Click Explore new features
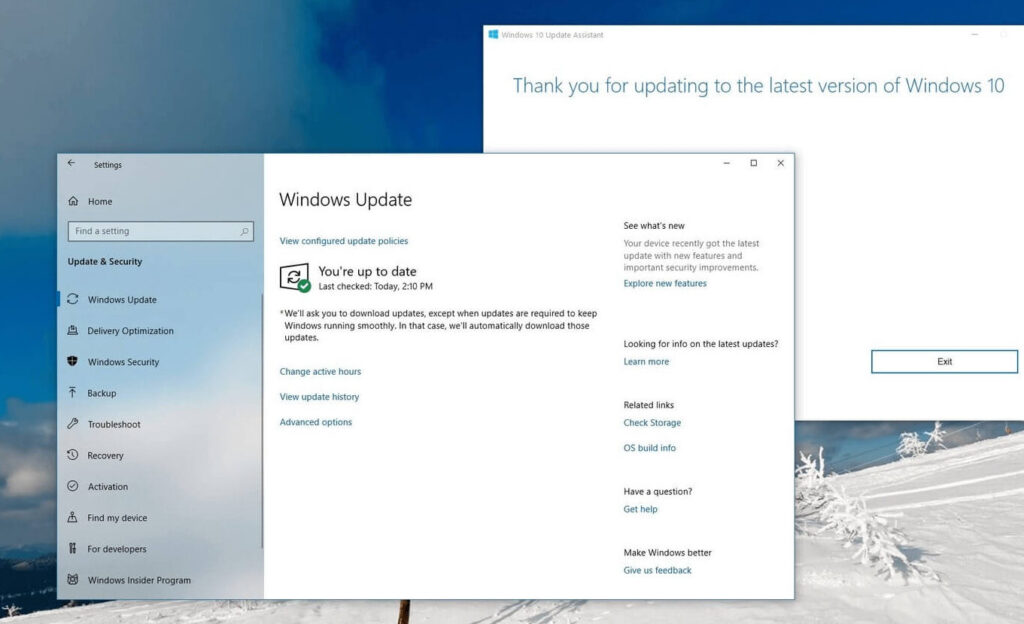The height and width of the screenshot is (624, 1024). tap(666, 282)
